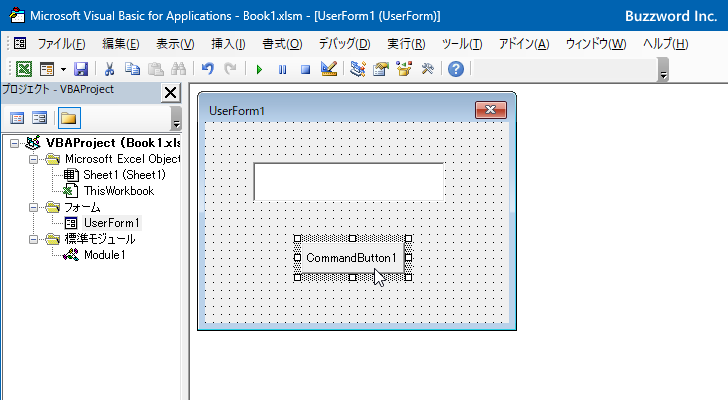The width and height of the screenshot is (728, 400).
Task: Select UserForm1 in the project tree
Action: click(111, 223)
